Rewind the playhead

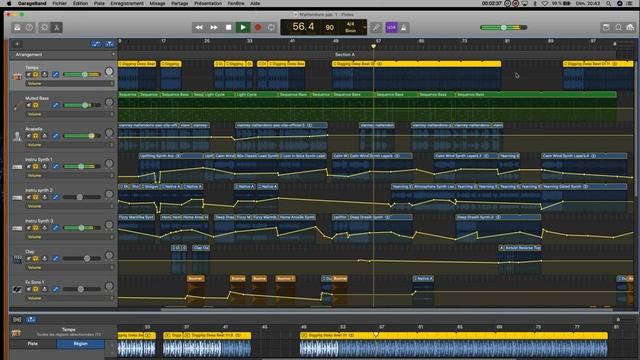click(x=199, y=27)
